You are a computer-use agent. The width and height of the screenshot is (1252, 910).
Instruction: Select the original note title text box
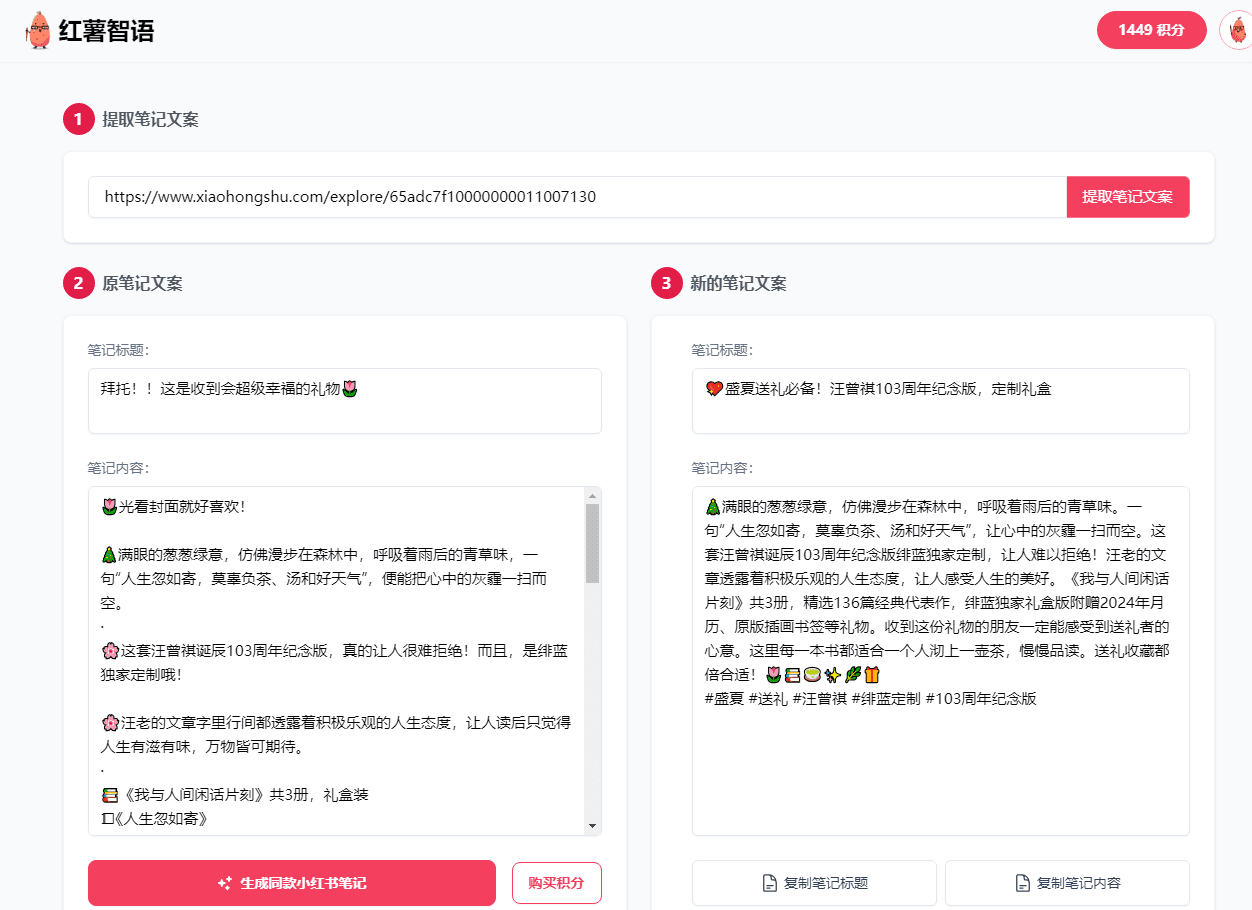[x=343, y=399]
